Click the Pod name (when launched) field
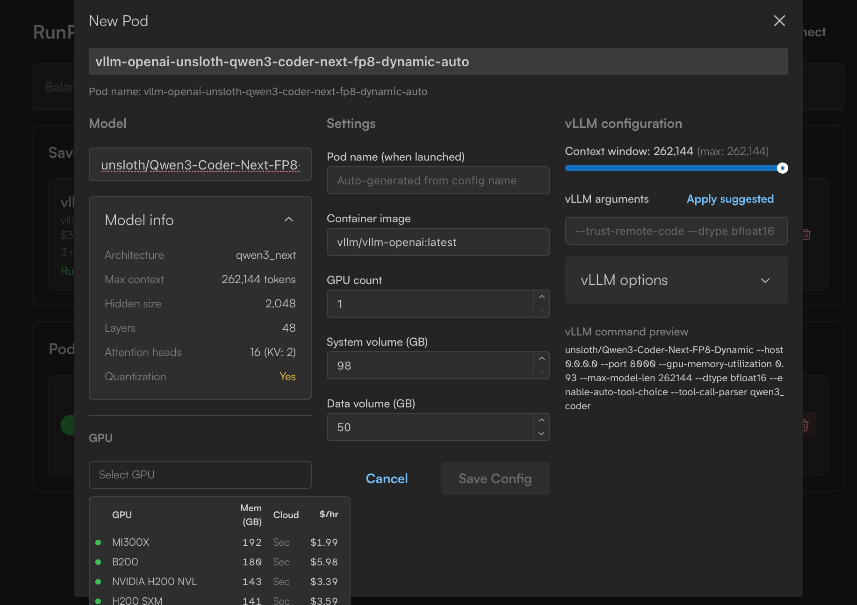This screenshot has height=605, width=857. point(438,180)
